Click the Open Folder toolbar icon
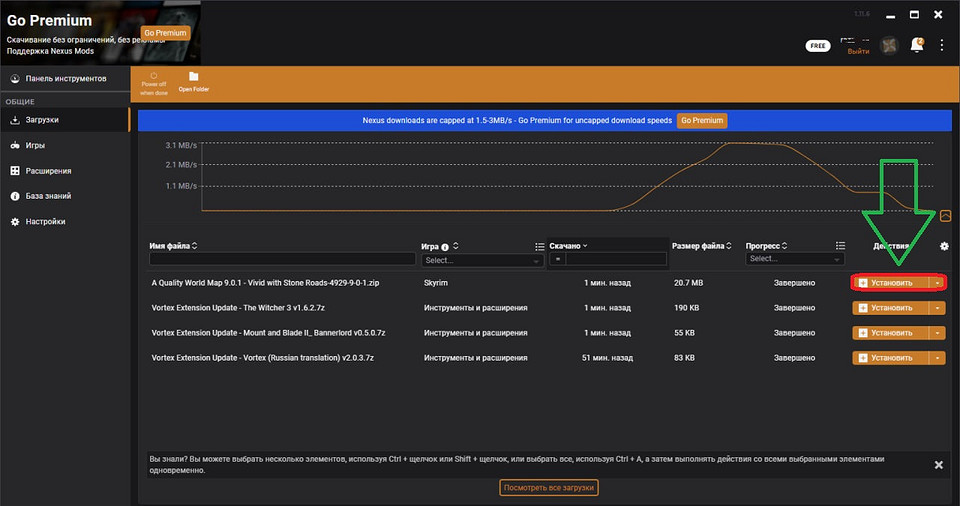 193,80
